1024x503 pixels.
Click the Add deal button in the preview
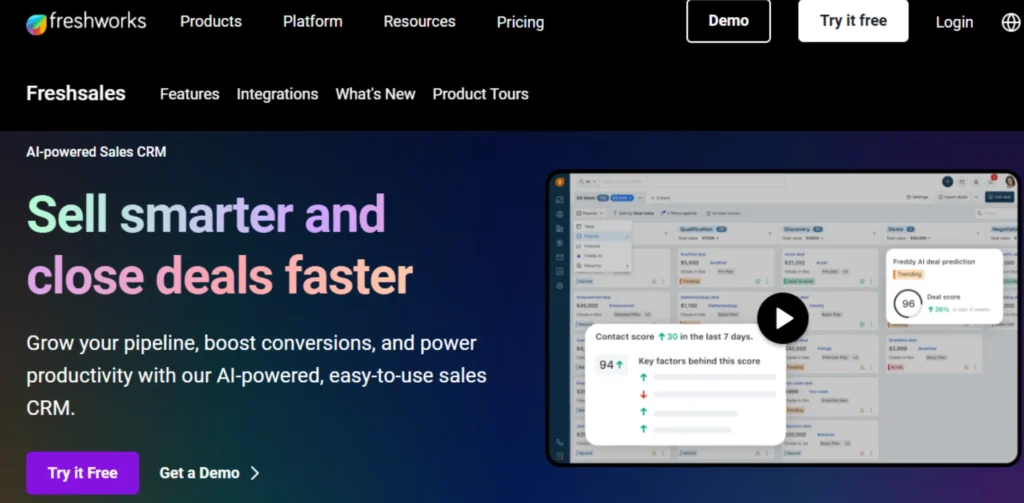click(999, 197)
